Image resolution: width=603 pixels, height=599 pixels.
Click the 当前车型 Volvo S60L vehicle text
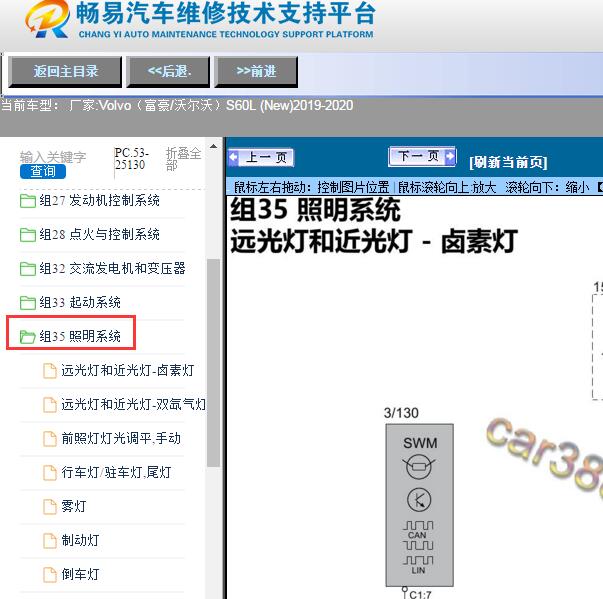coord(177,106)
